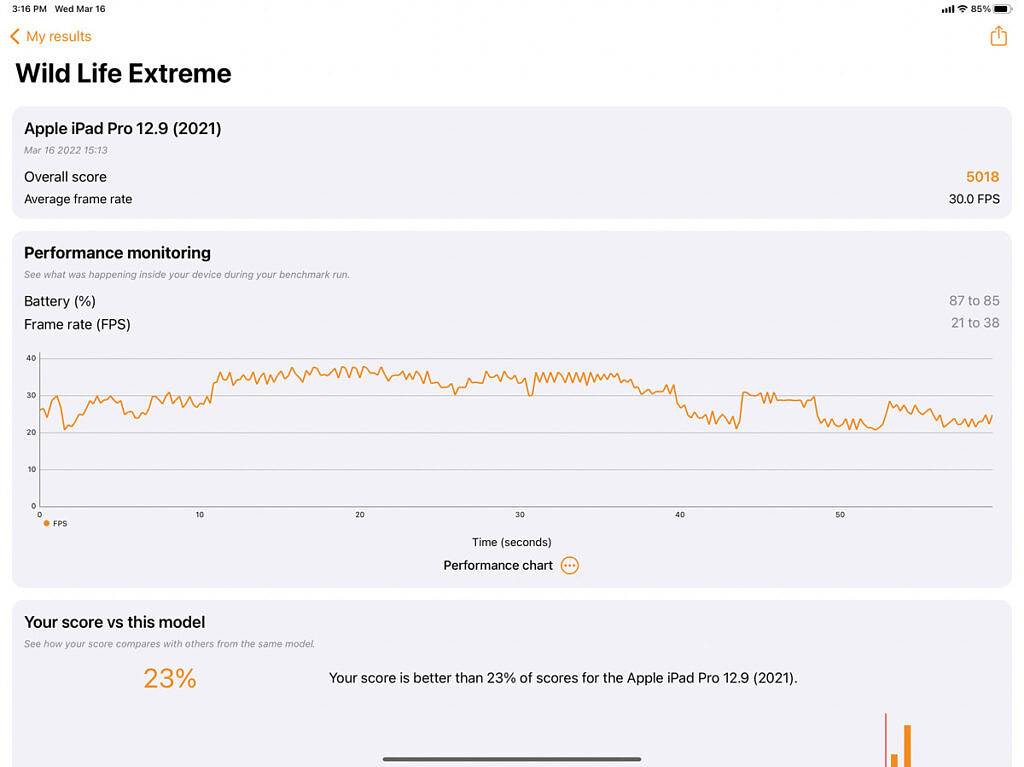Tap the home indicator bar at bottom
This screenshot has width=1024, height=767.
(511, 759)
